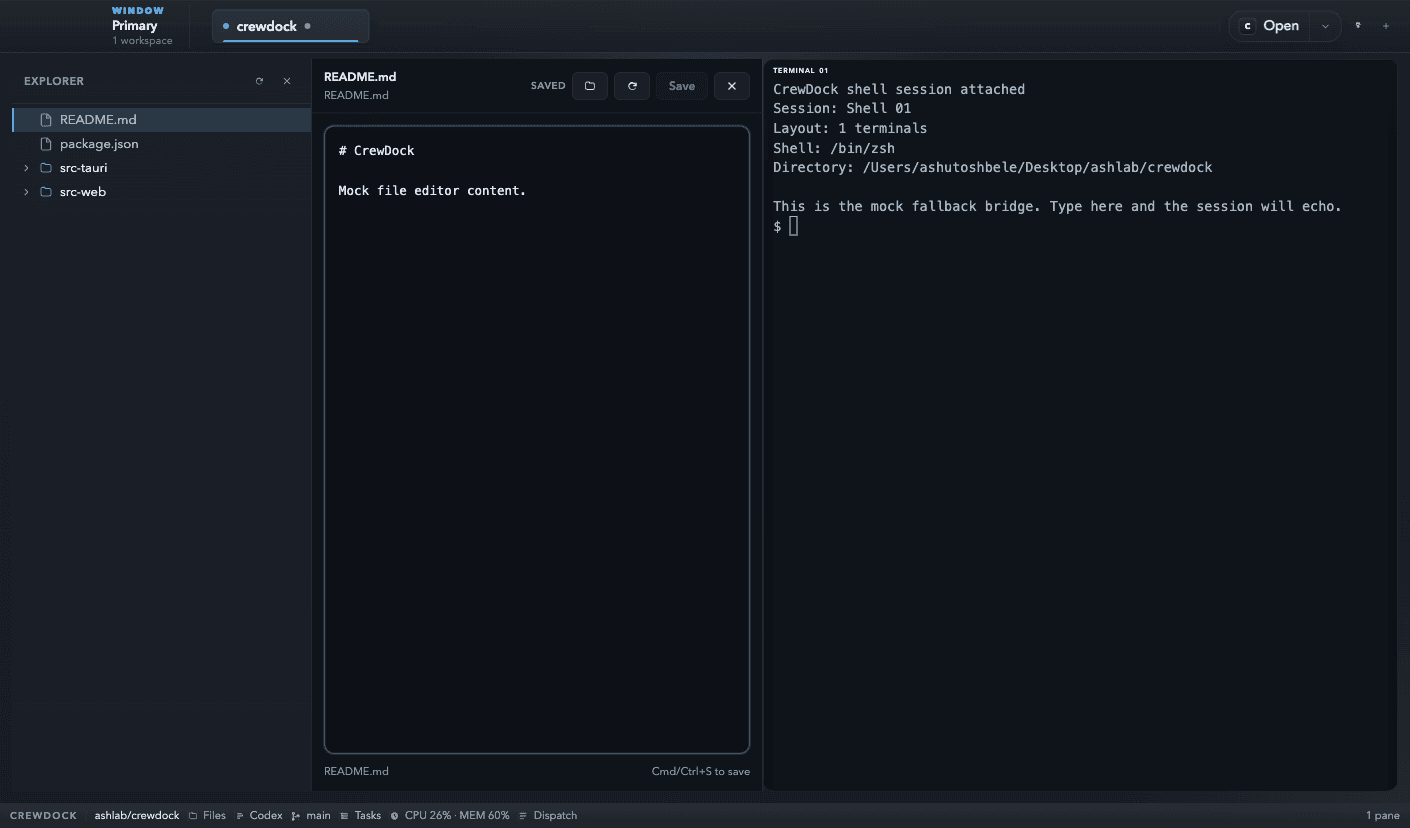Screen dimensions: 1410x828
Task: Open the Tasks panel in the status bar
Action: click(x=366, y=815)
